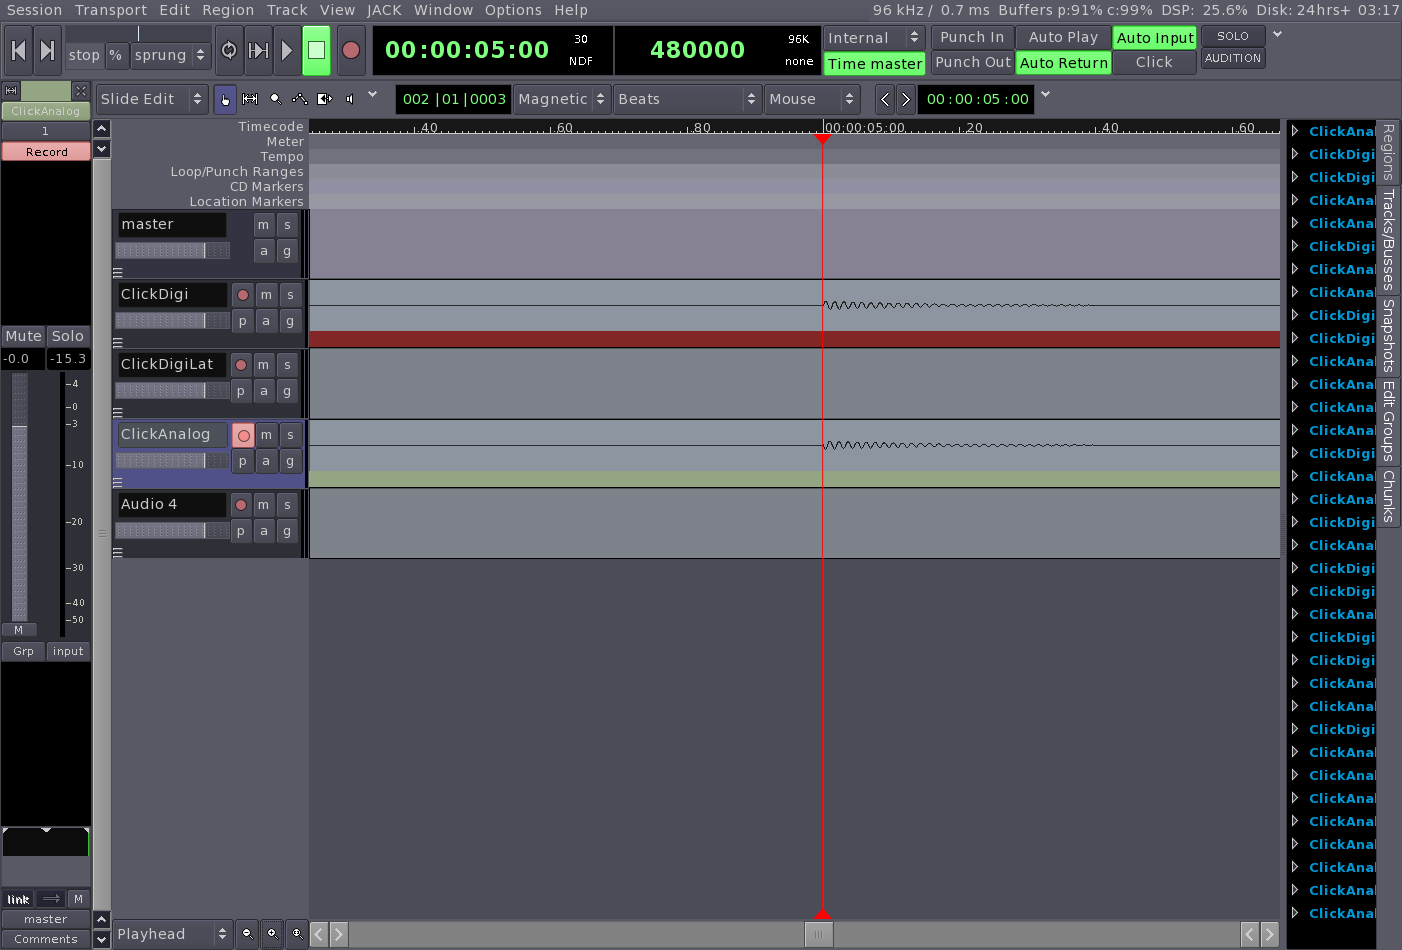Click the transport record button

(350, 50)
